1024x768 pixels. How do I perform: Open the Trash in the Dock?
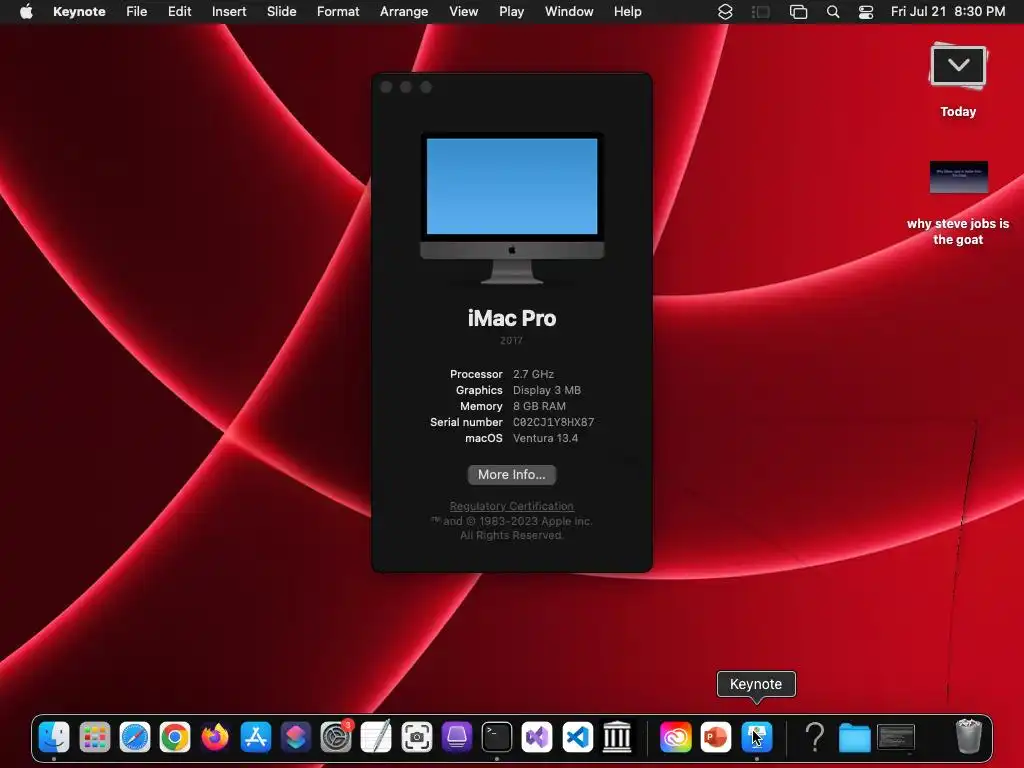click(x=968, y=736)
